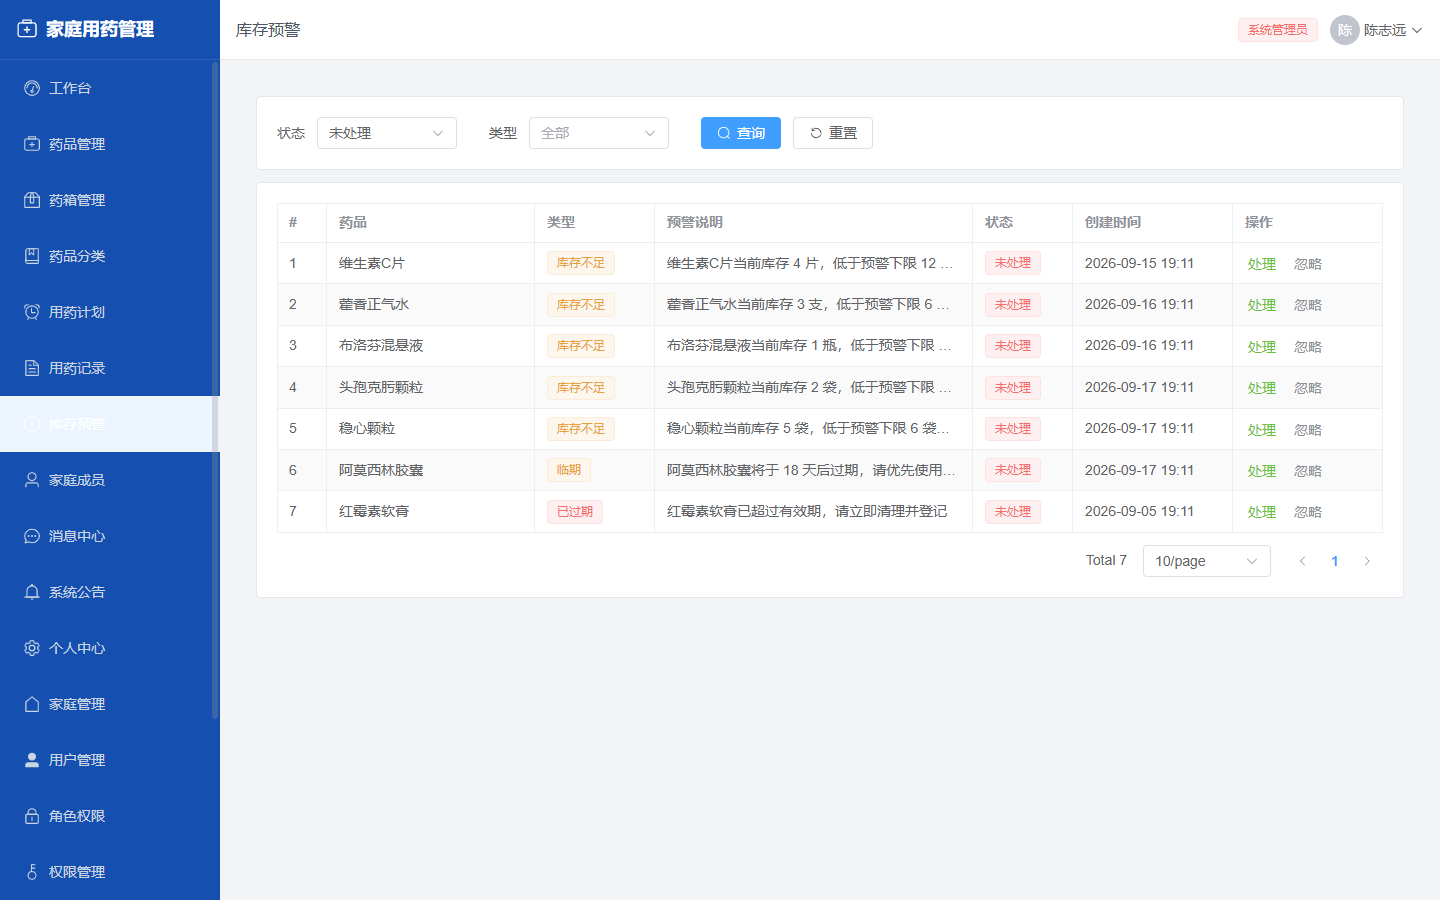Expand the 陈志远 user menu arrow
Viewport: 1440px width, 900px height.
(x=1417, y=30)
